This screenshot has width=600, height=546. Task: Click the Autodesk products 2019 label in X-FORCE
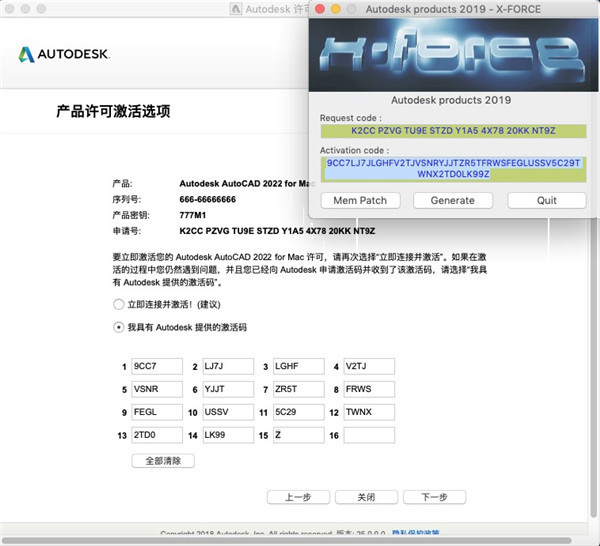451,100
